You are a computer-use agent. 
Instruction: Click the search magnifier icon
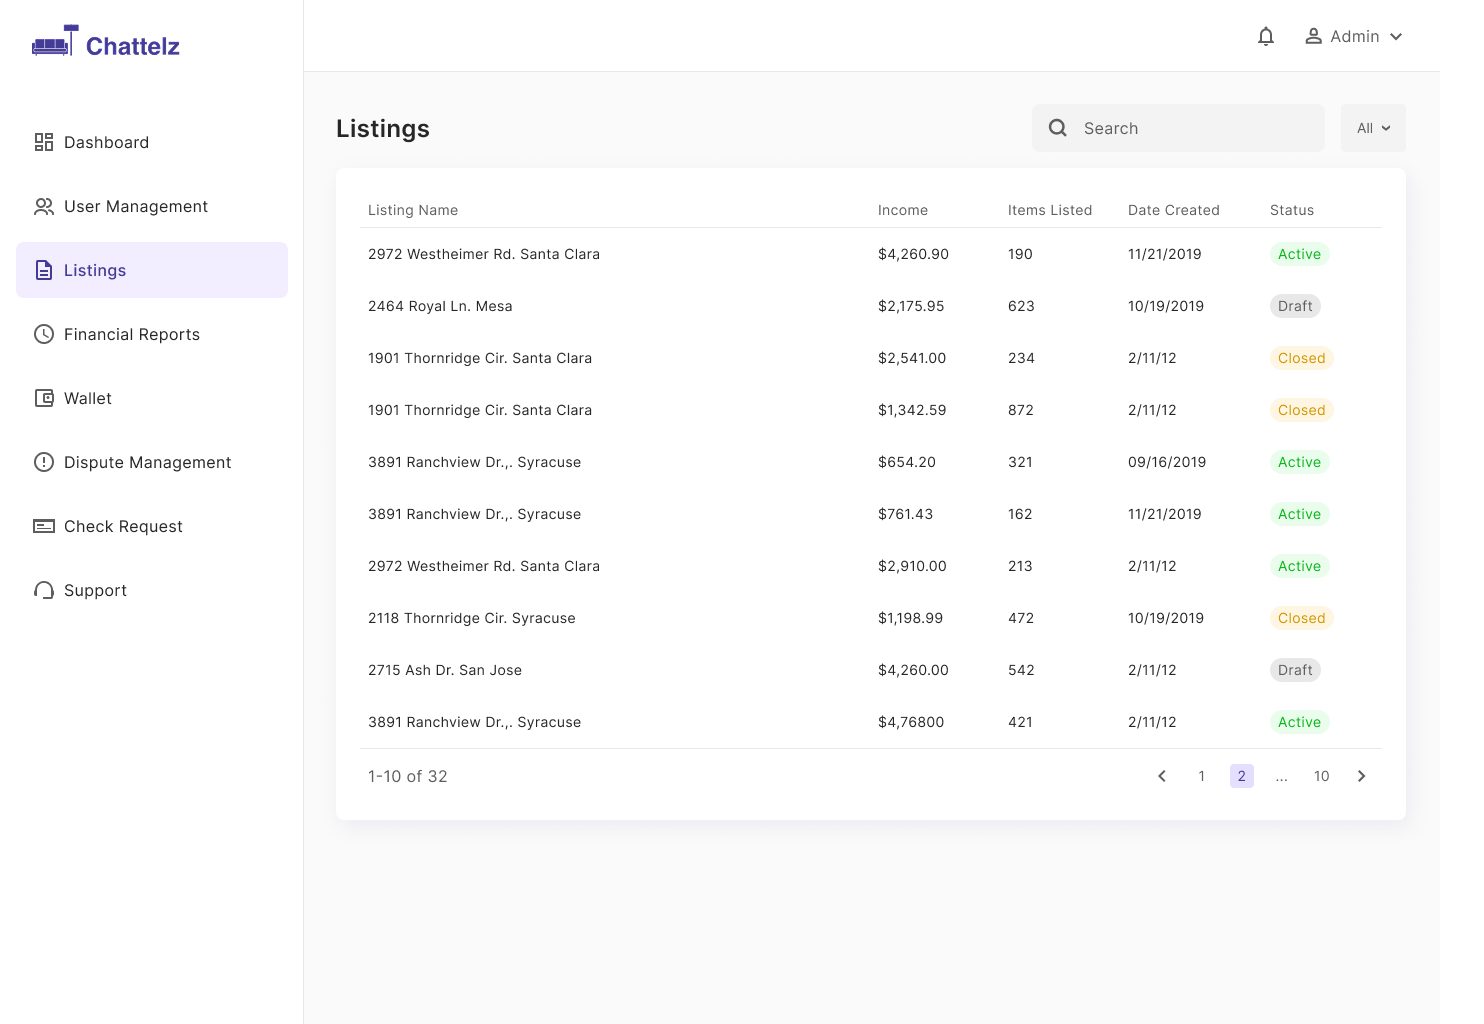(1058, 128)
